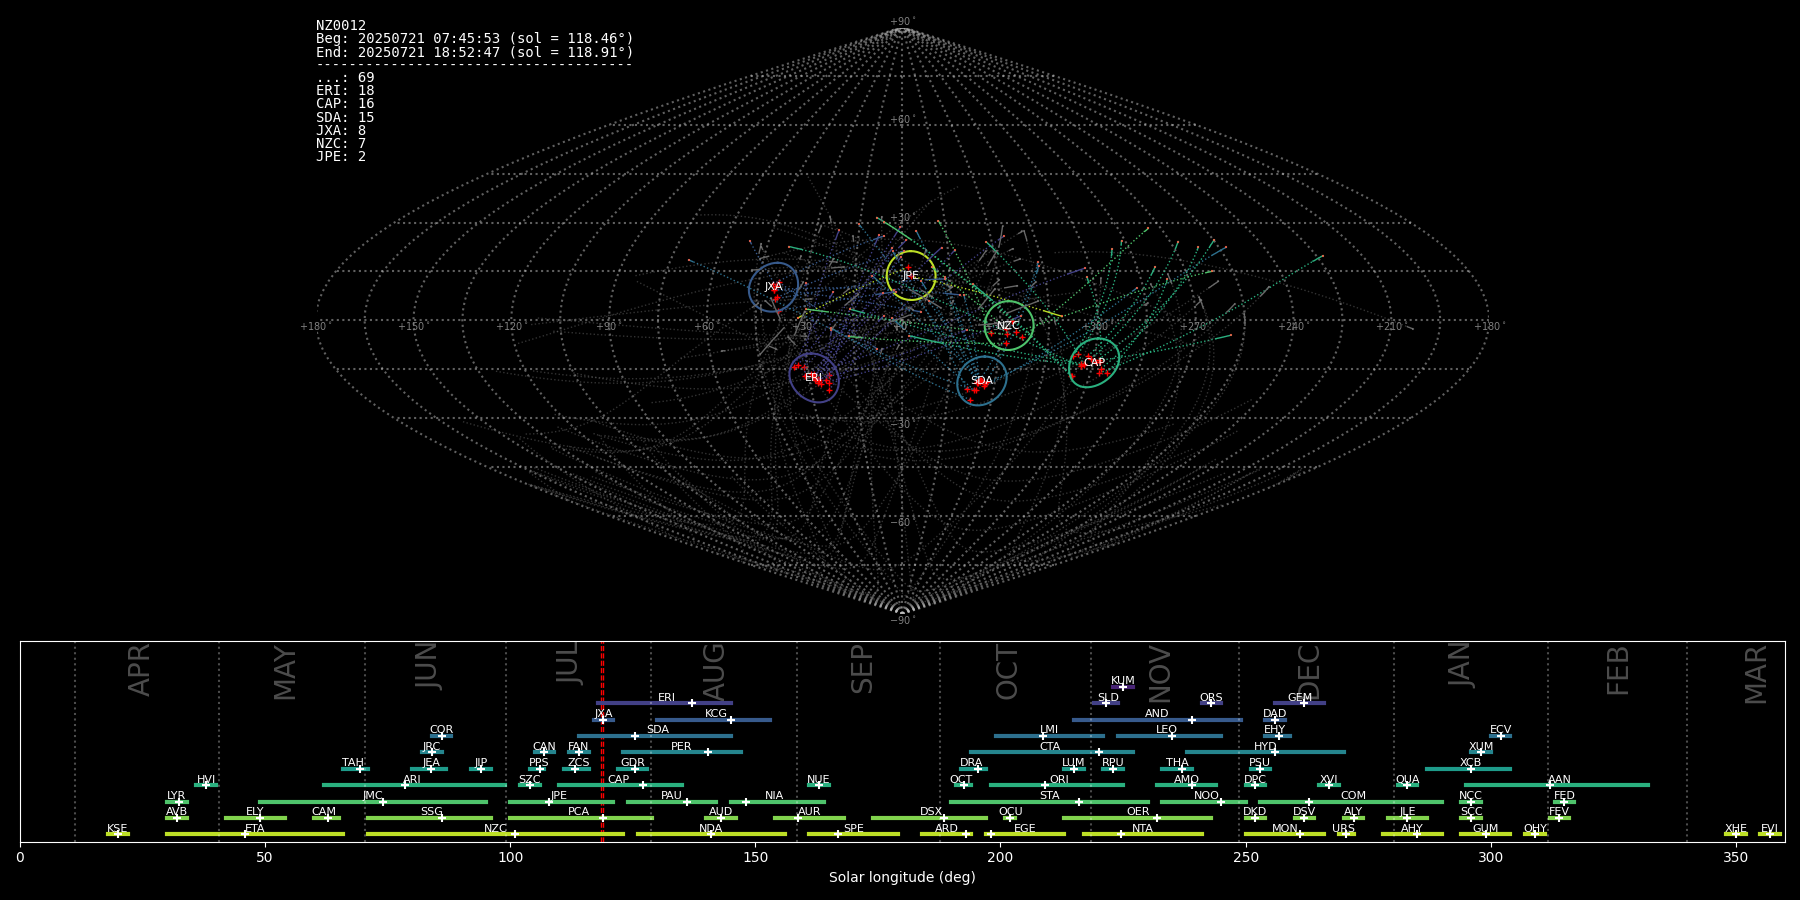This screenshot has width=1800, height=900.
Task: Click the GEM shower bar in the timeline
Action: coord(1299,703)
